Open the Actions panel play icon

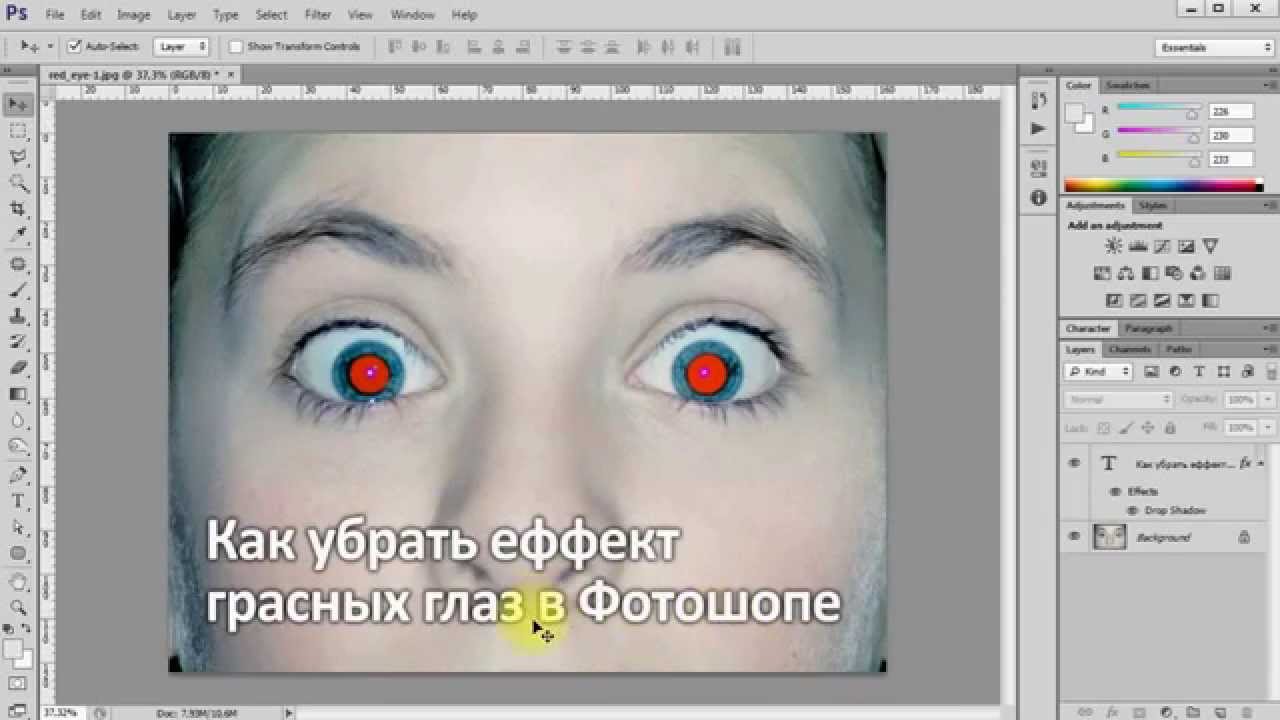(1038, 128)
